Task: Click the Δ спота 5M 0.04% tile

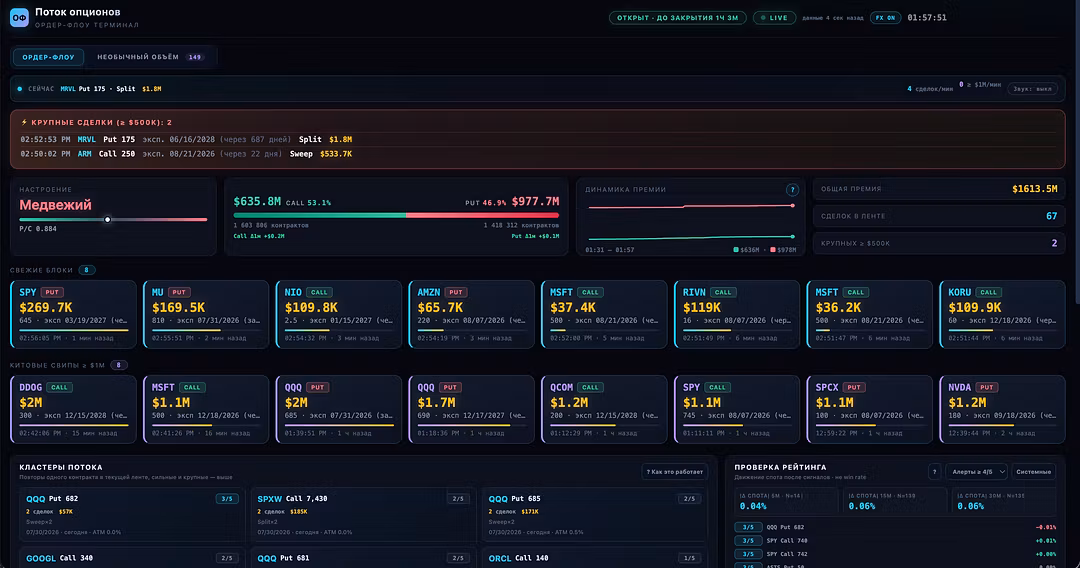Action: [x=786, y=501]
